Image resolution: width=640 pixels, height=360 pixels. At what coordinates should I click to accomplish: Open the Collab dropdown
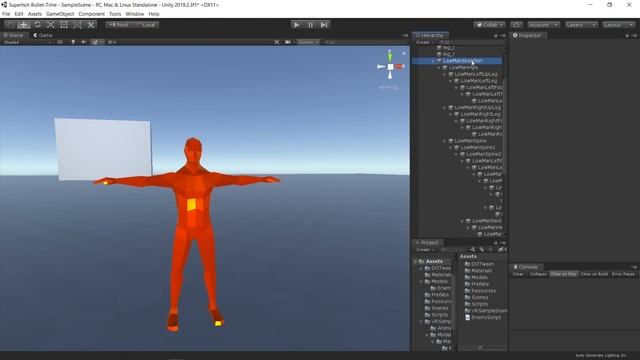(x=489, y=25)
